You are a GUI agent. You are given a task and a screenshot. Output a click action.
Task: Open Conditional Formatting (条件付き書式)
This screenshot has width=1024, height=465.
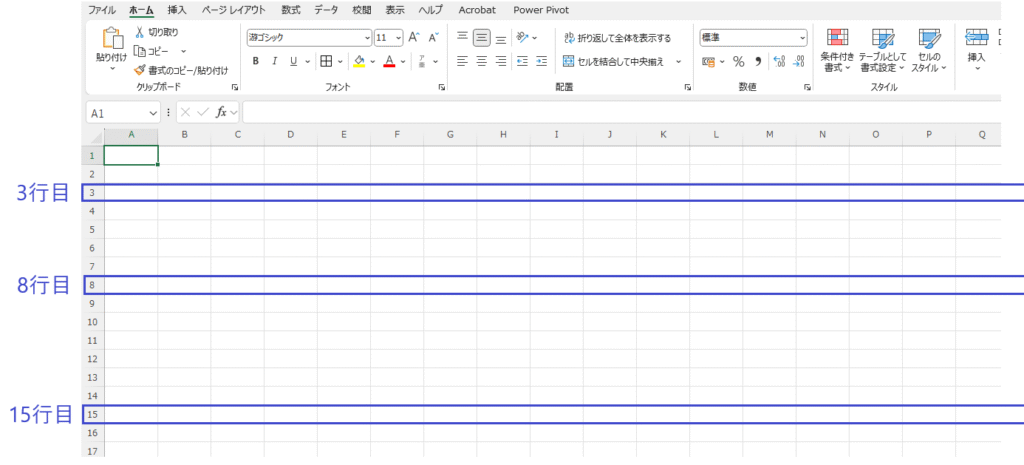click(837, 50)
